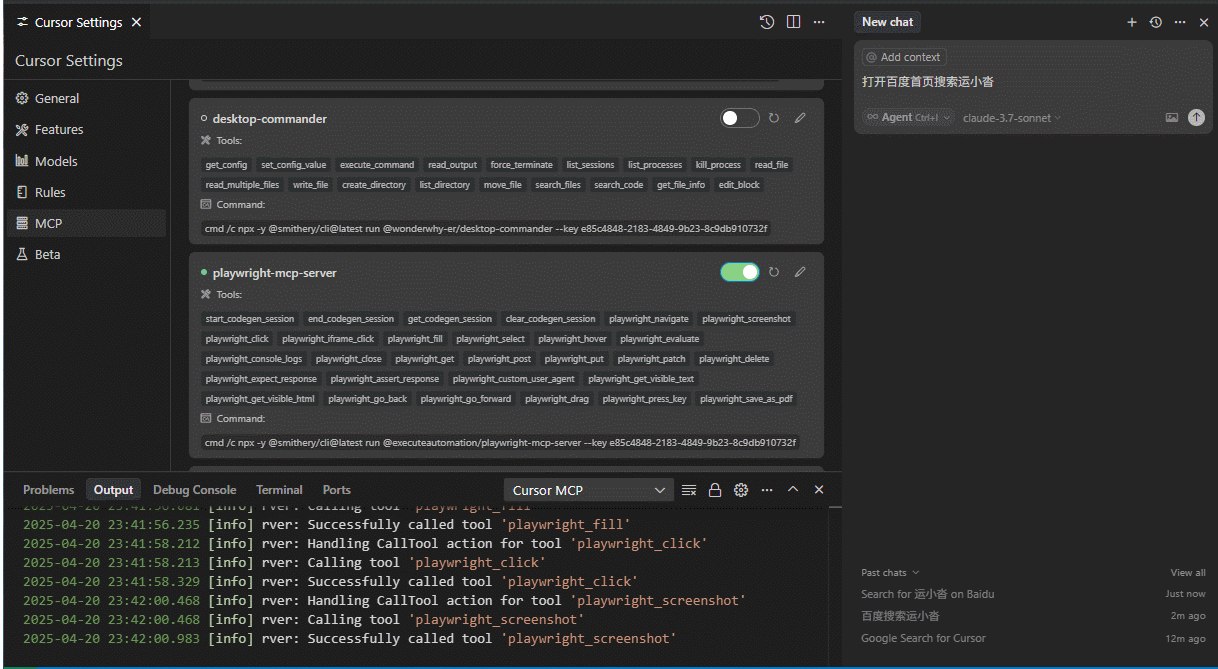Enable the desktop-commander server toggle
The width and height of the screenshot is (1218, 669).
(x=740, y=118)
